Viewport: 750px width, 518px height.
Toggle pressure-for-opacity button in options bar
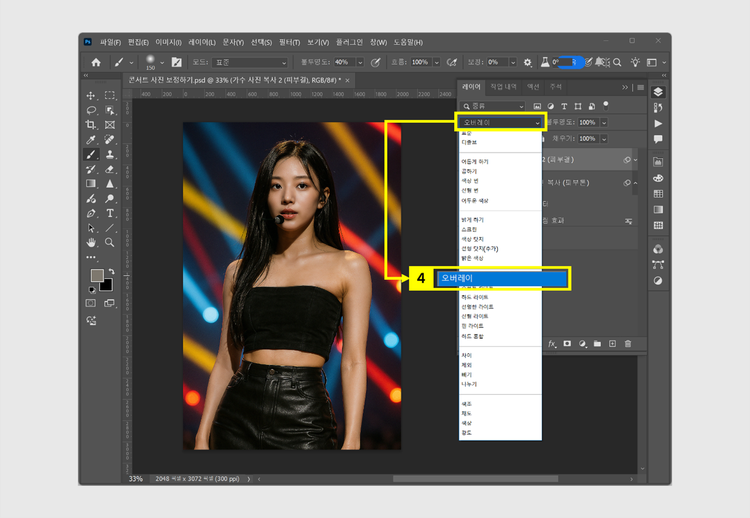pos(374,62)
